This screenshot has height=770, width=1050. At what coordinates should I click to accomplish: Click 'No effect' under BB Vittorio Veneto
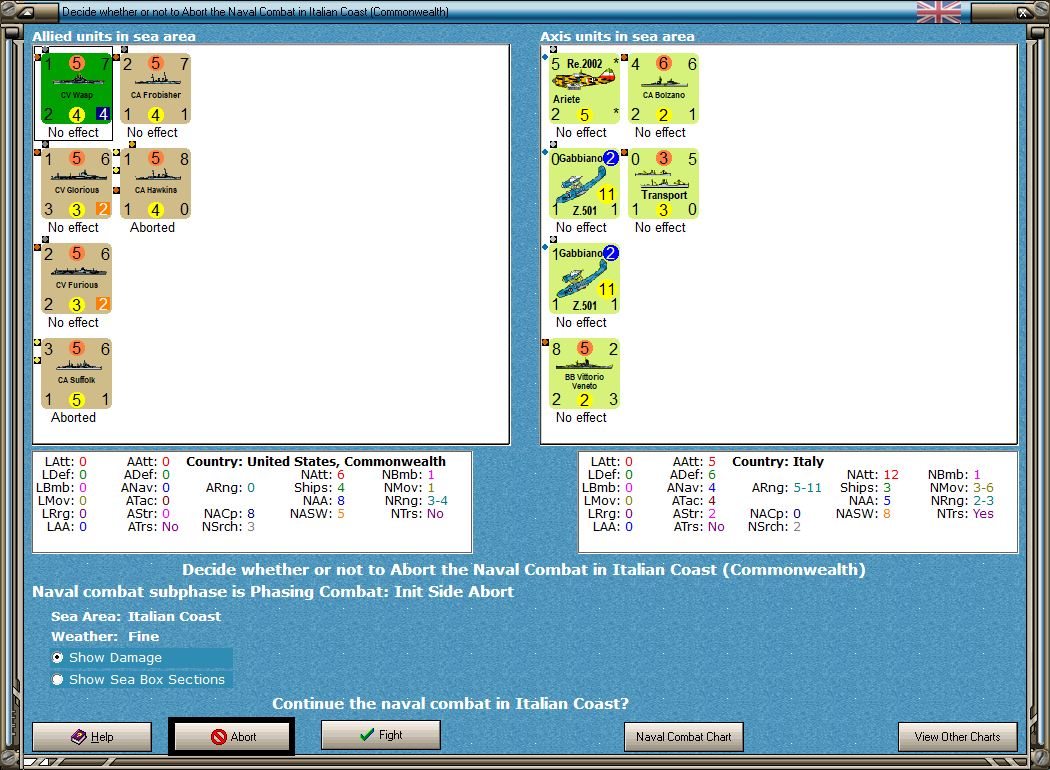(x=581, y=418)
